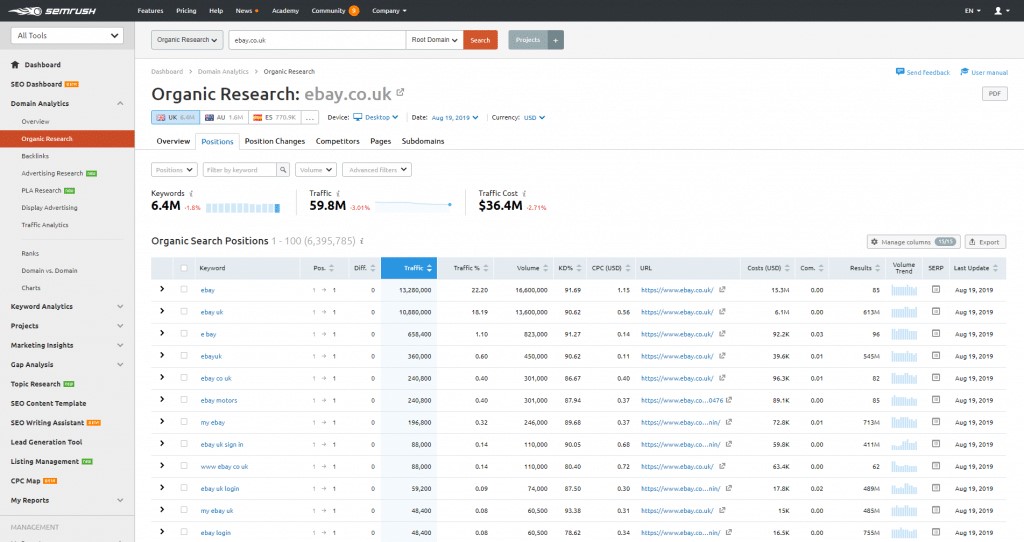Image resolution: width=1024 pixels, height=542 pixels.
Task: Click Traffic trend sparkline
Action: (414, 206)
